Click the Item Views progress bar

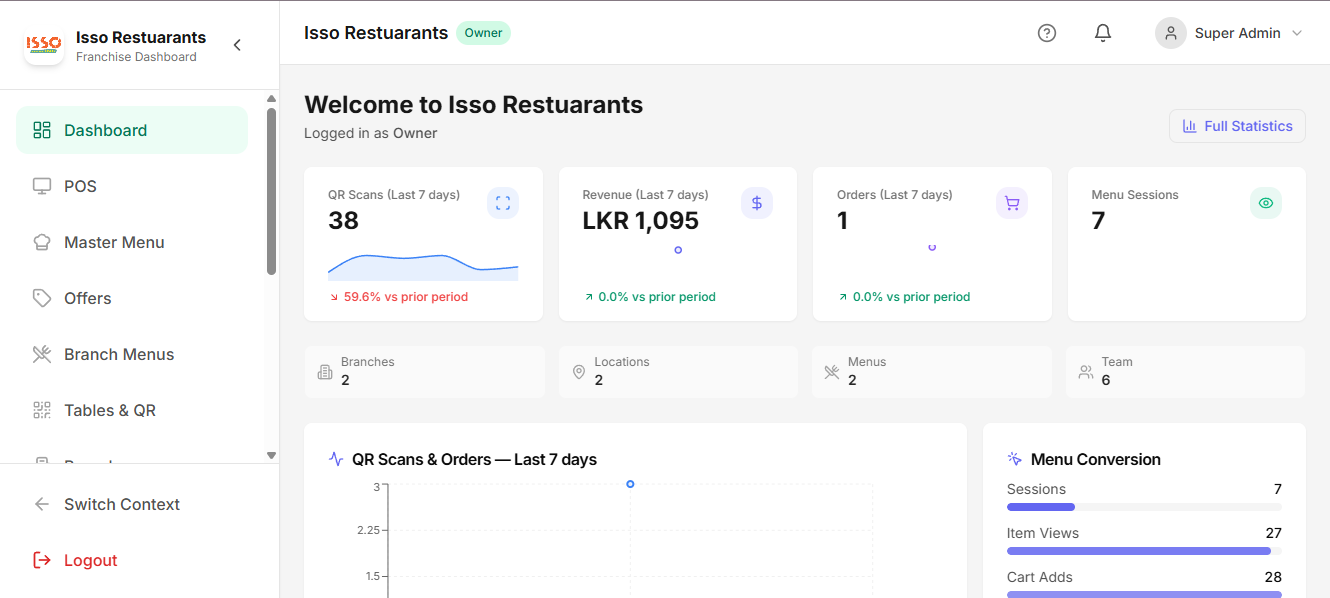pyautogui.click(x=1144, y=551)
